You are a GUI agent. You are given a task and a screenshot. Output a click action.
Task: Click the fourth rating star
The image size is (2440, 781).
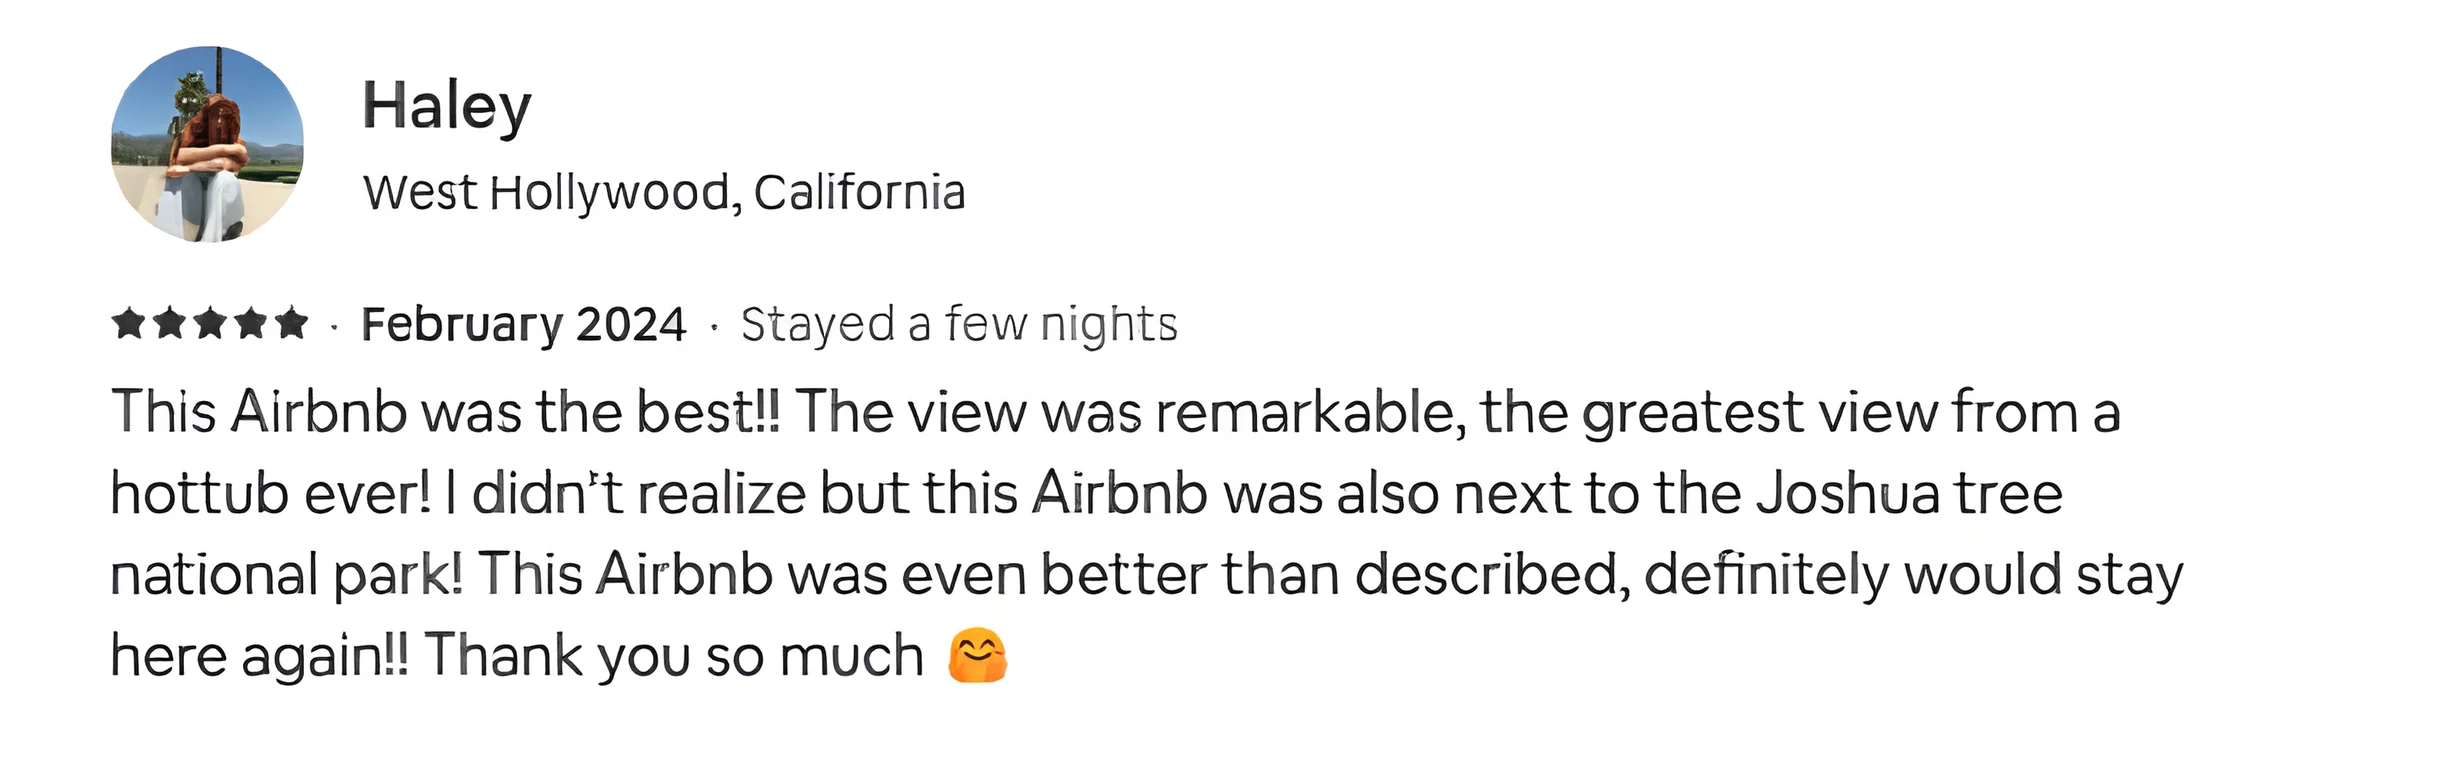[x=251, y=324]
